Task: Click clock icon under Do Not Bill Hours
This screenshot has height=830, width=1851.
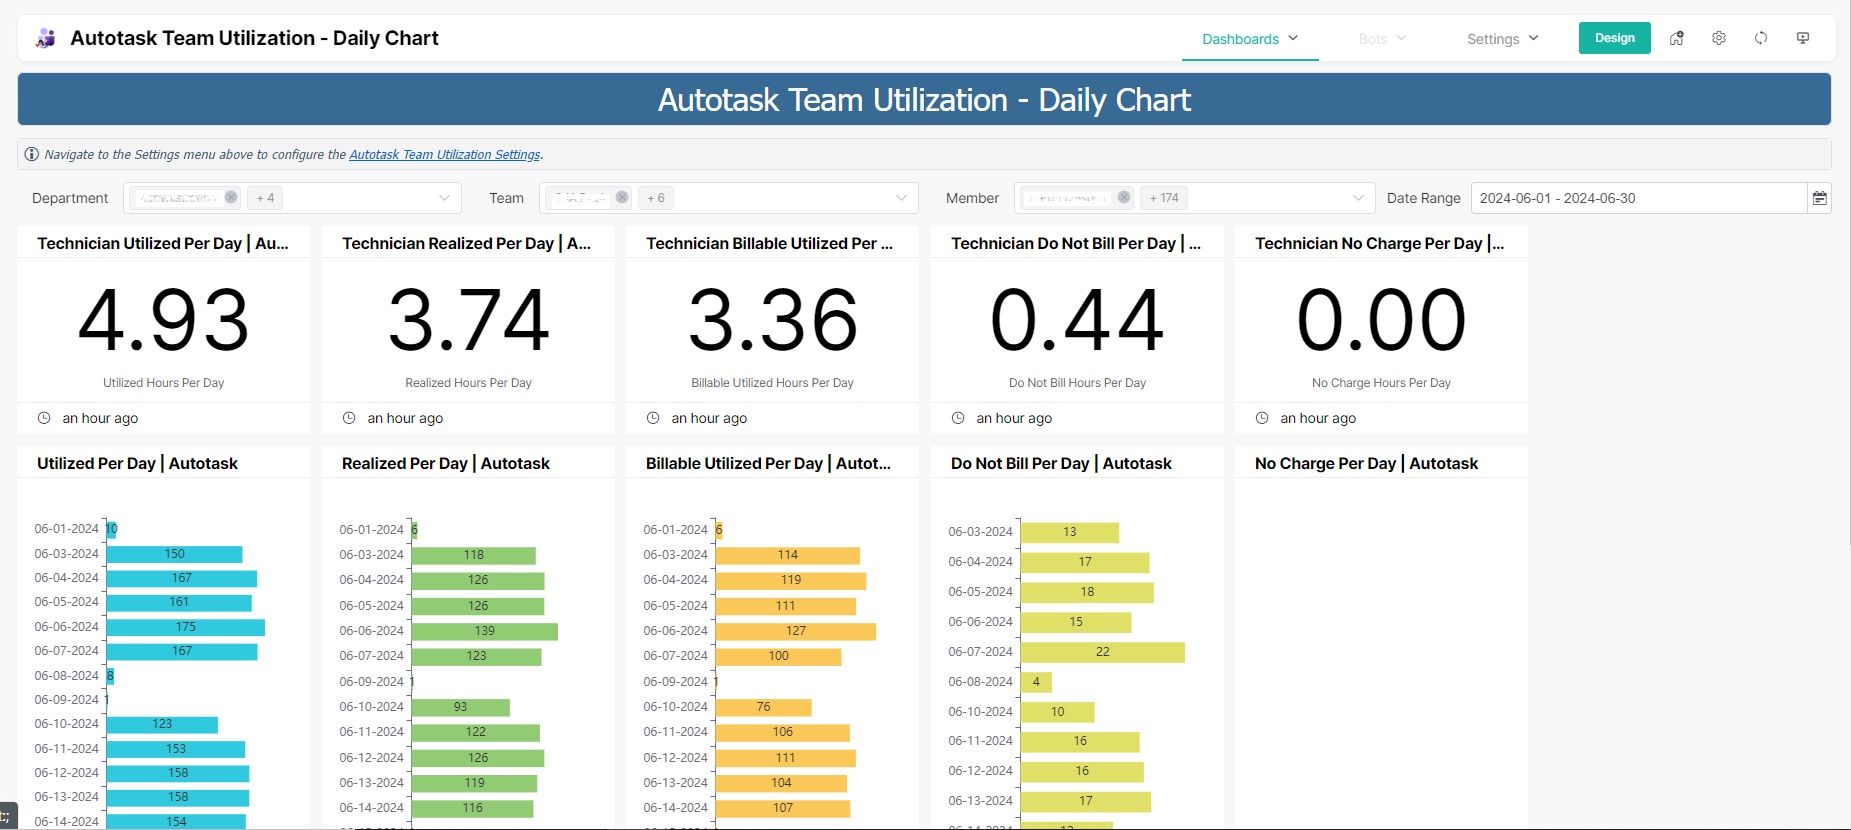Action: tap(958, 418)
